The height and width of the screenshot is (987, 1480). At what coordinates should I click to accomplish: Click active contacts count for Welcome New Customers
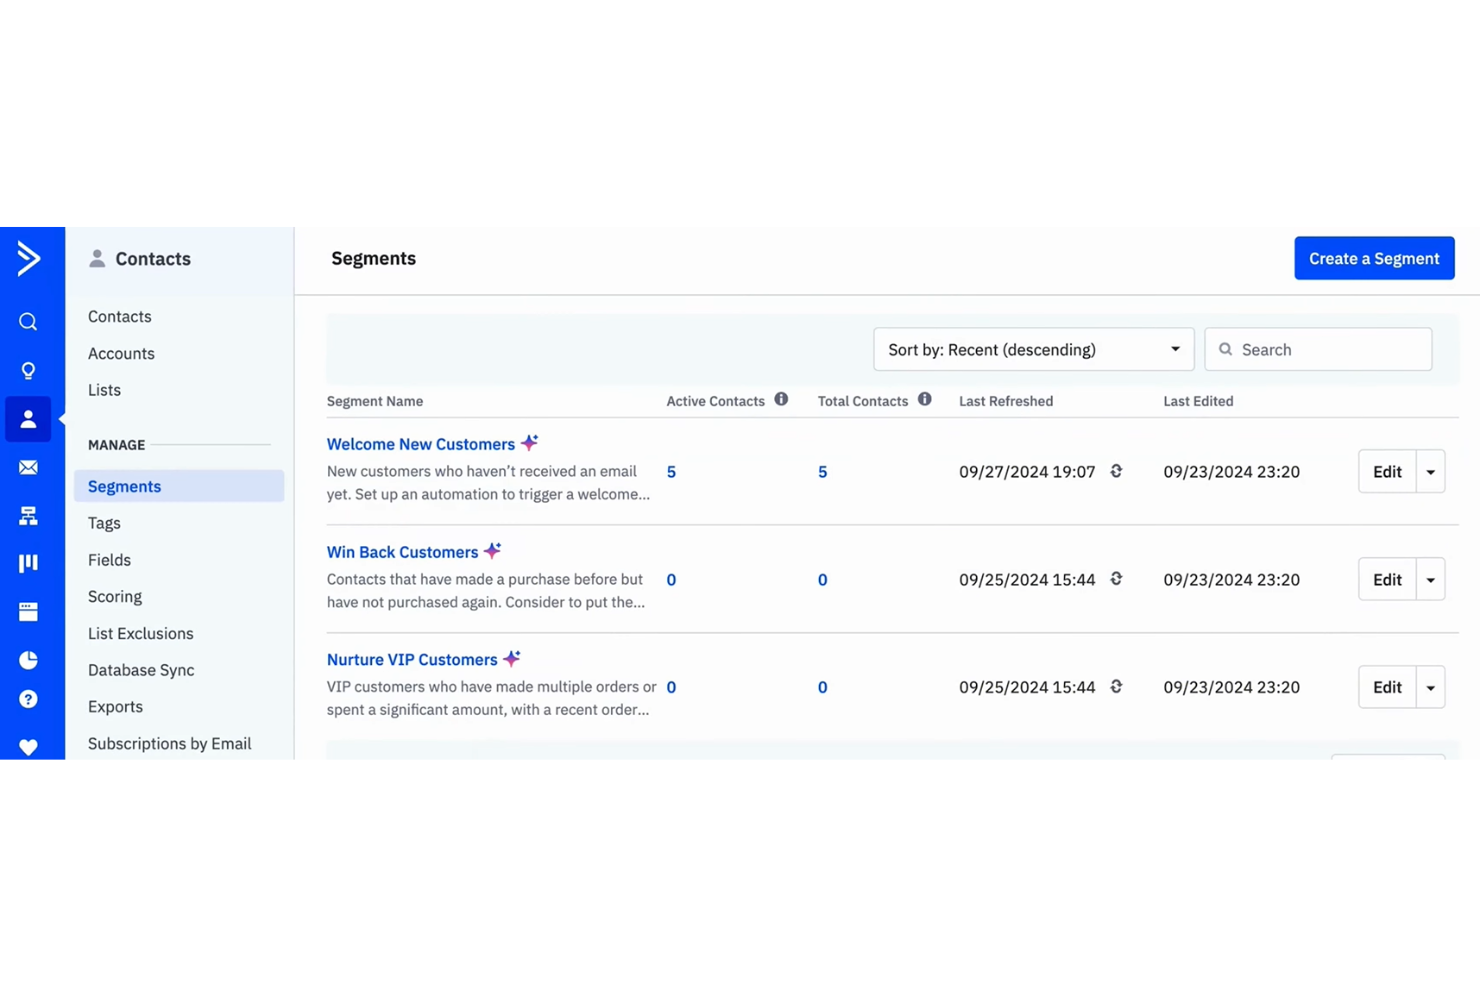tap(671, 472)
